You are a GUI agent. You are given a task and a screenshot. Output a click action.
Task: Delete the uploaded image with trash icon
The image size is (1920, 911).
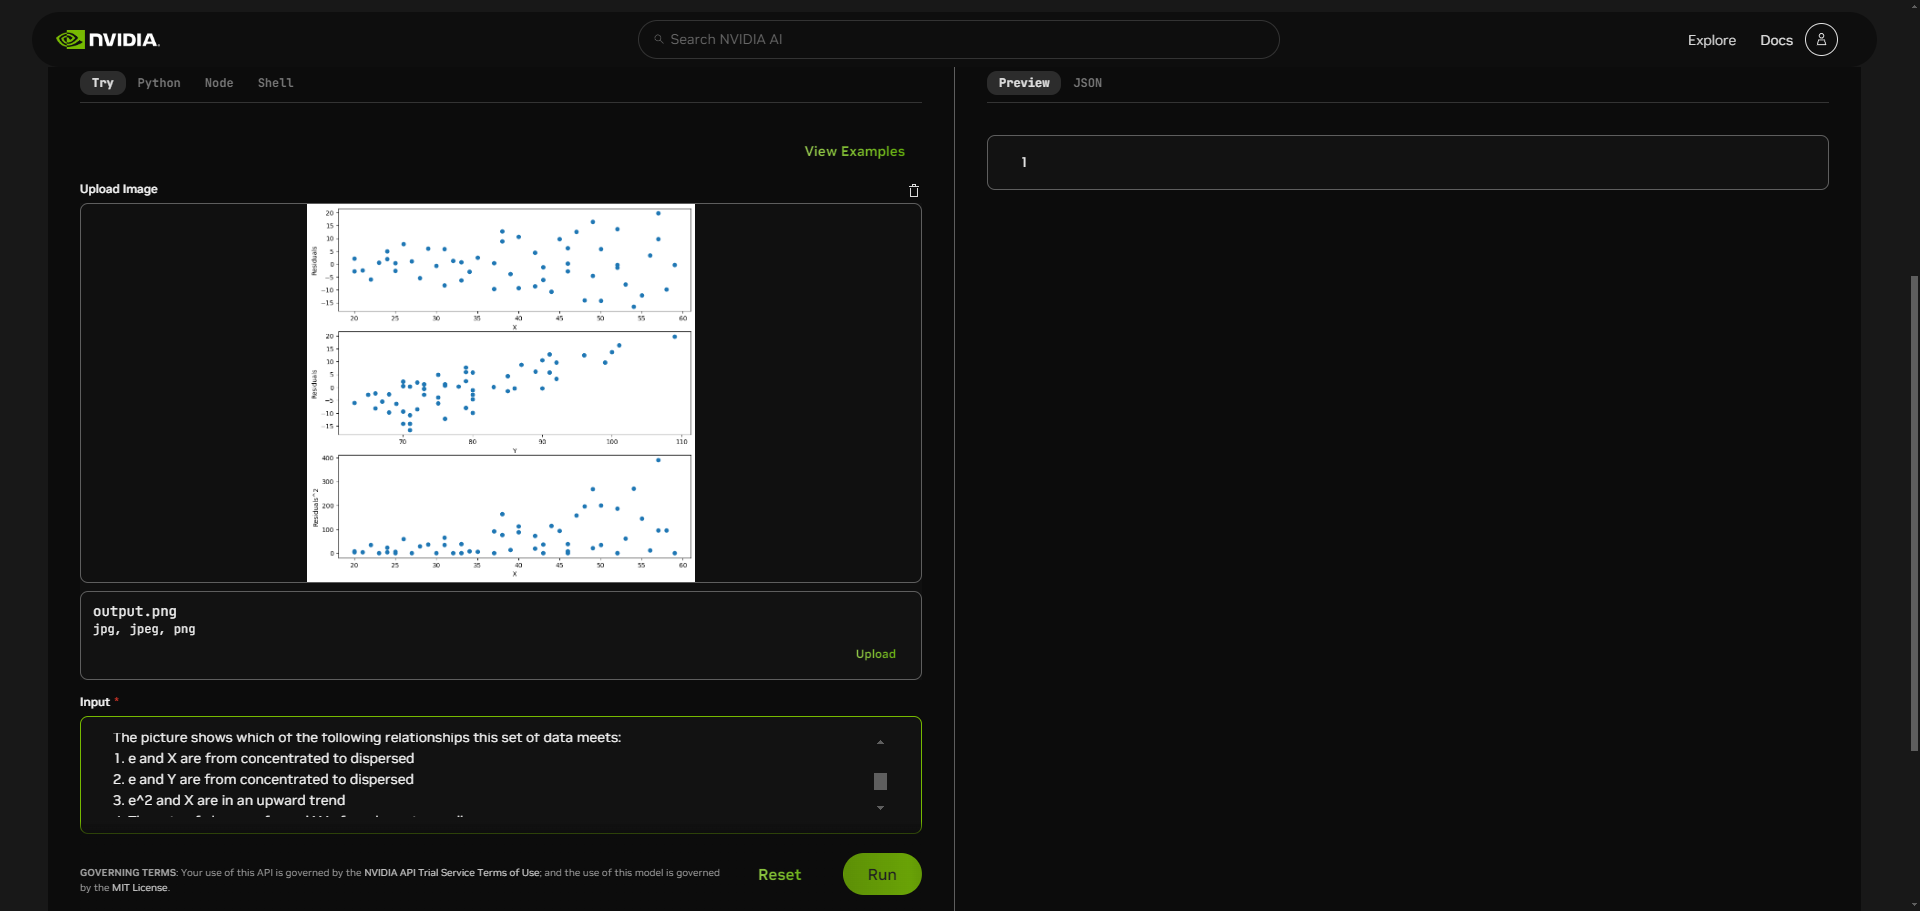click(x=913, y=190)
